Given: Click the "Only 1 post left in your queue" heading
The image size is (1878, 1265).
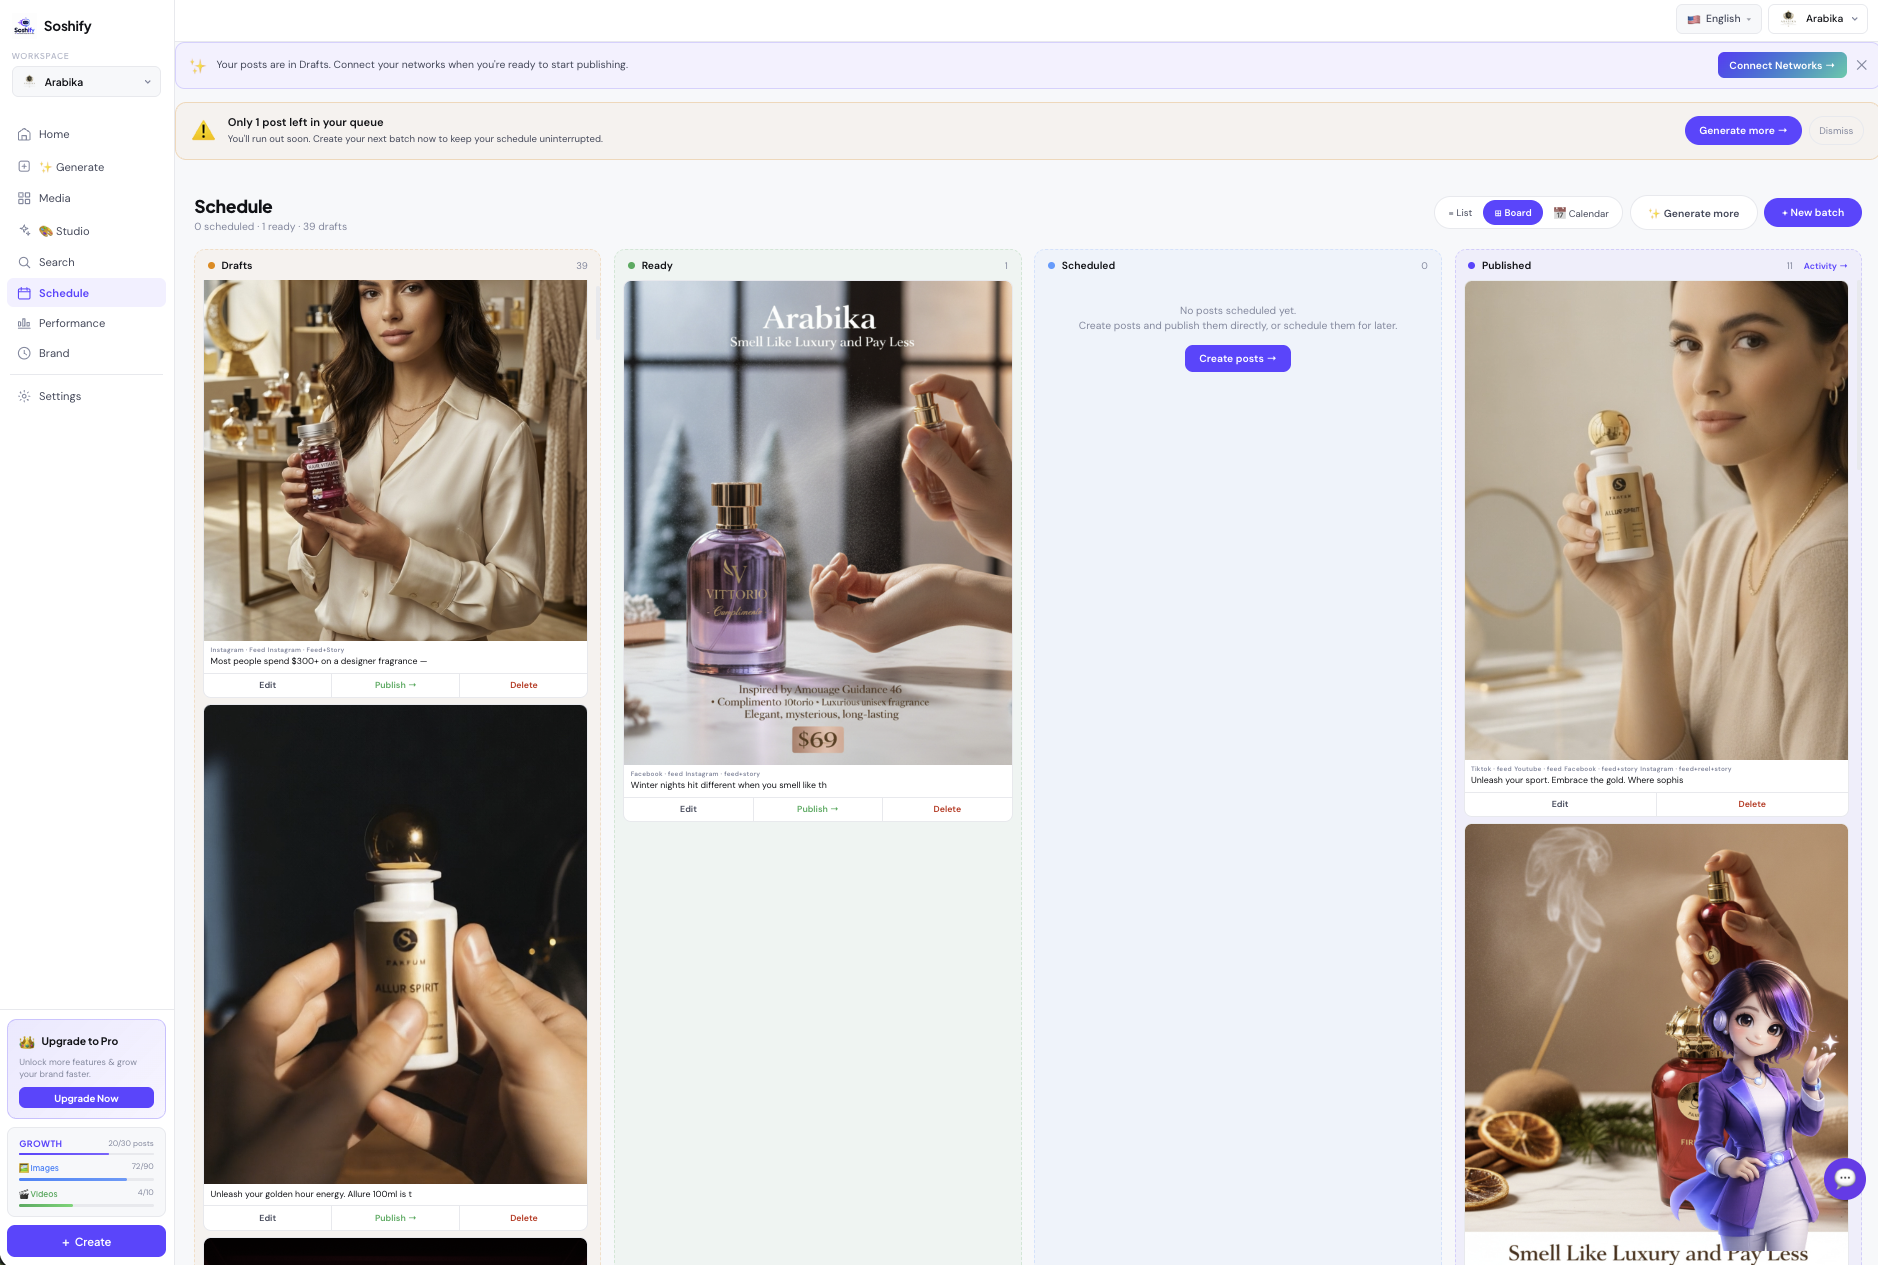Looking at the screenshot, I should pyautogui.click(x=305, y=122).
